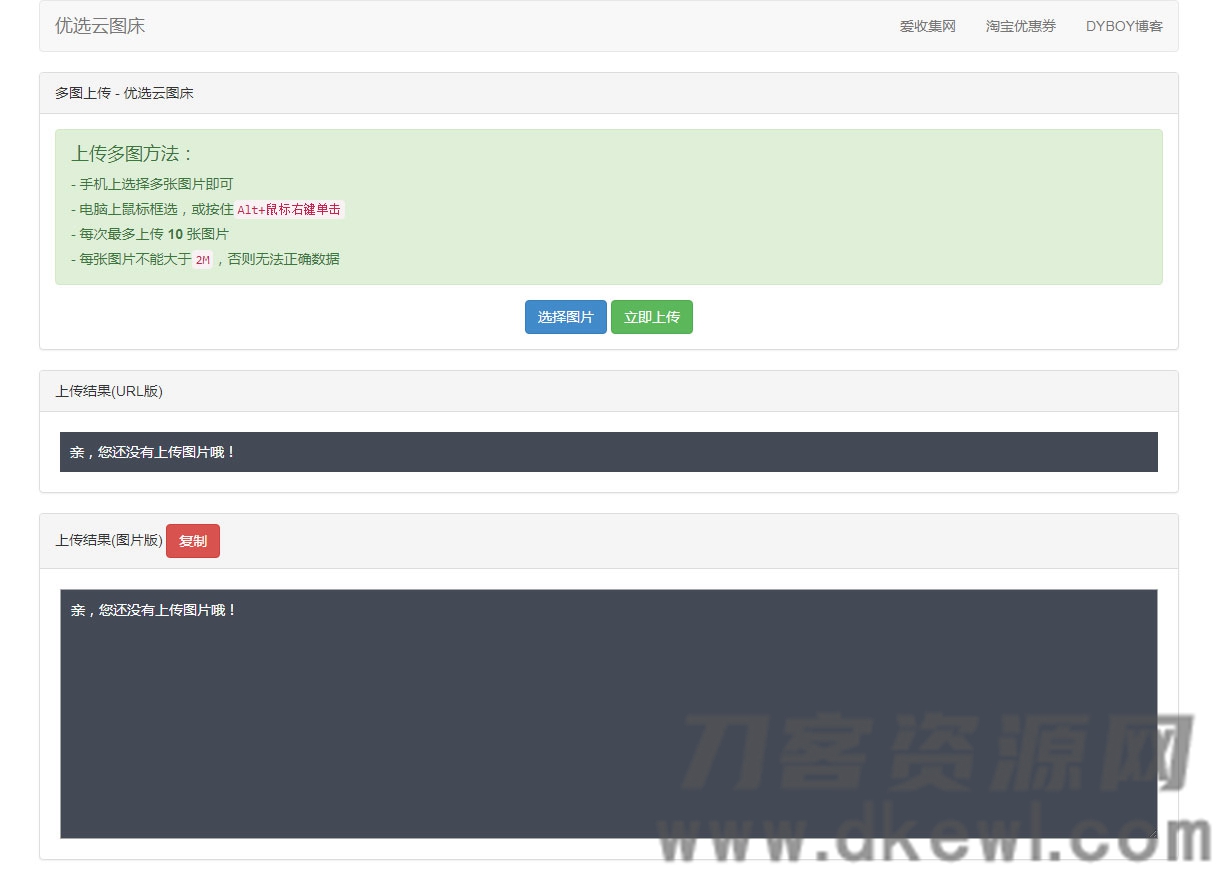
Task: Click the red 复制 button
Action: click(192, 541)
